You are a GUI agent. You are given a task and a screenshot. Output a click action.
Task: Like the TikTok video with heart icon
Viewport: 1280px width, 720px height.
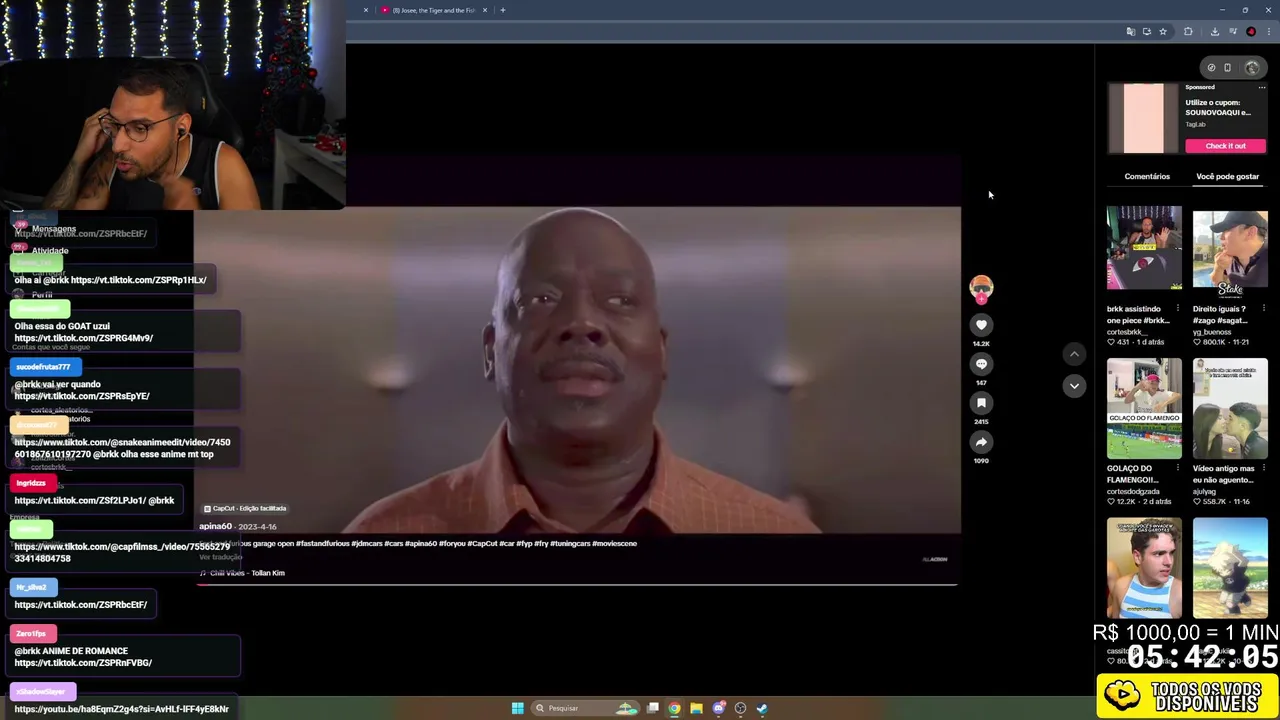tap(981, 325)
